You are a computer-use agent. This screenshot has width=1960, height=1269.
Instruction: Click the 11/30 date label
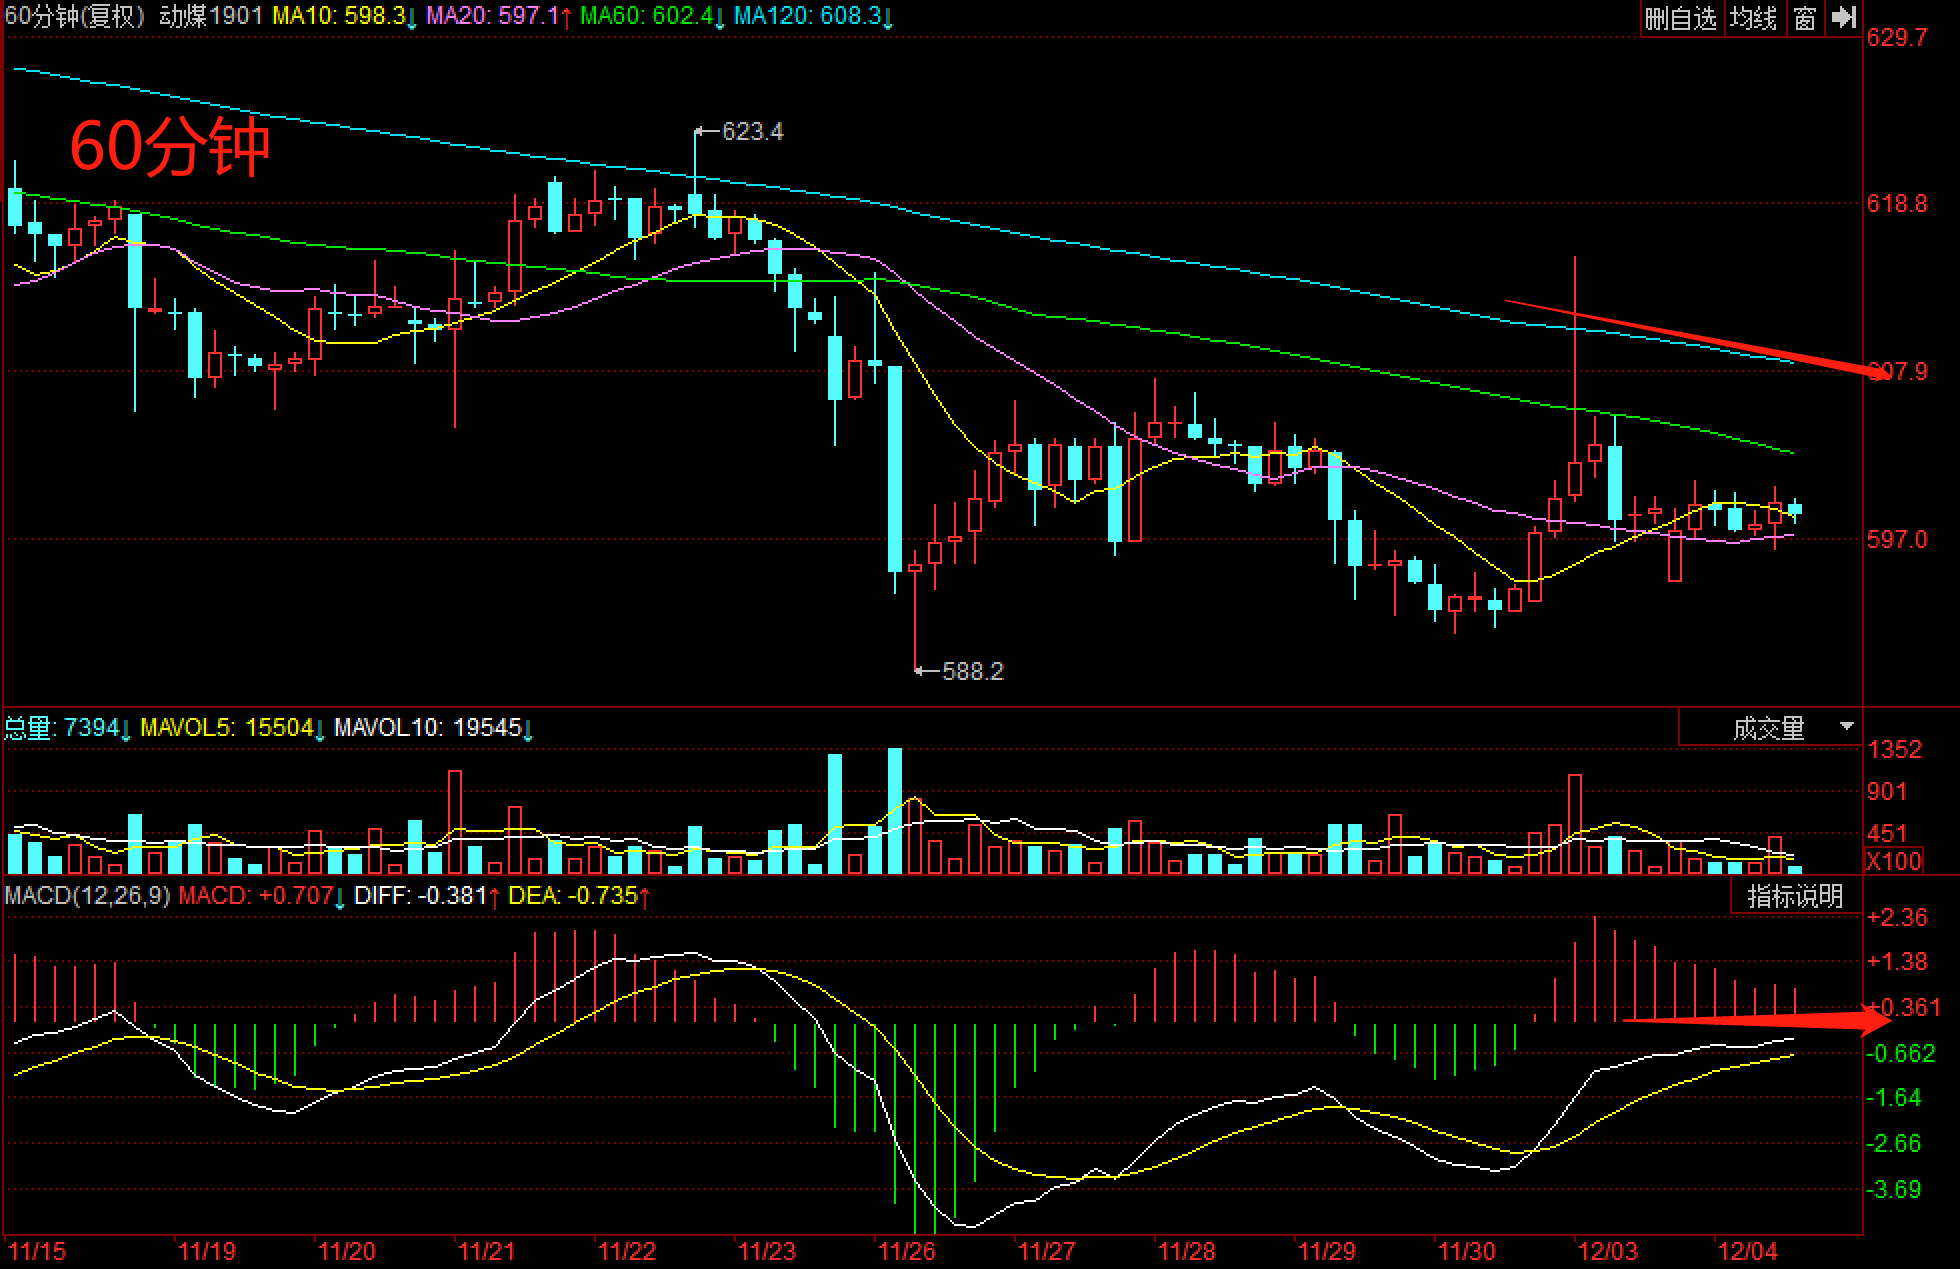(x=1467, y=1251)
